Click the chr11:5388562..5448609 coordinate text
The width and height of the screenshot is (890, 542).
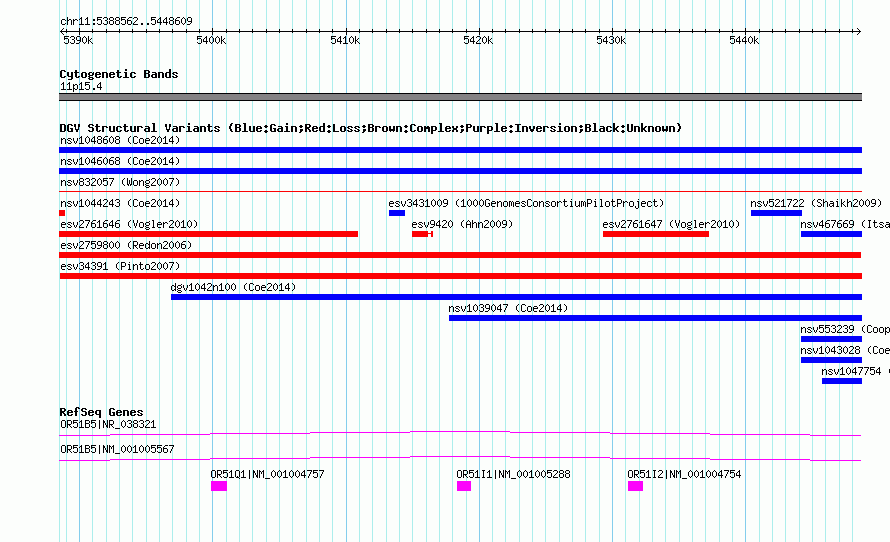(x=126, y=21)
